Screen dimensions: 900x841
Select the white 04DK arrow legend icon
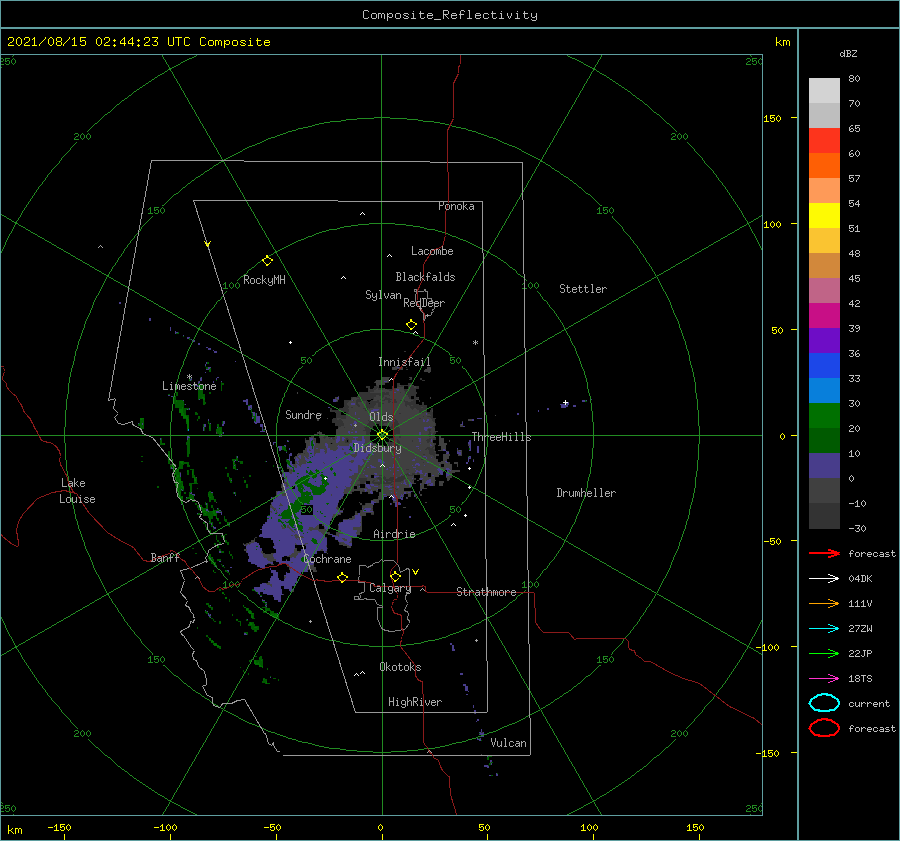tap(824, 578)
